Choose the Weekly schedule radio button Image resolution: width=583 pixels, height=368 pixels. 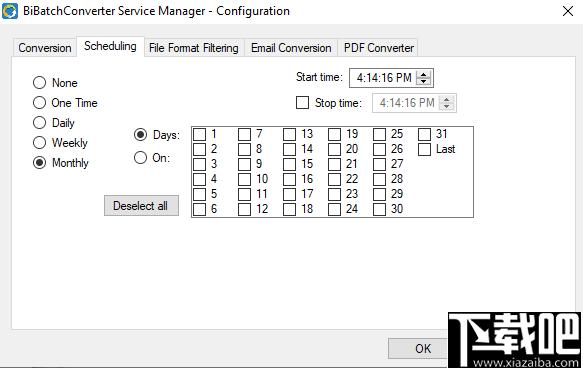[39, 142]
